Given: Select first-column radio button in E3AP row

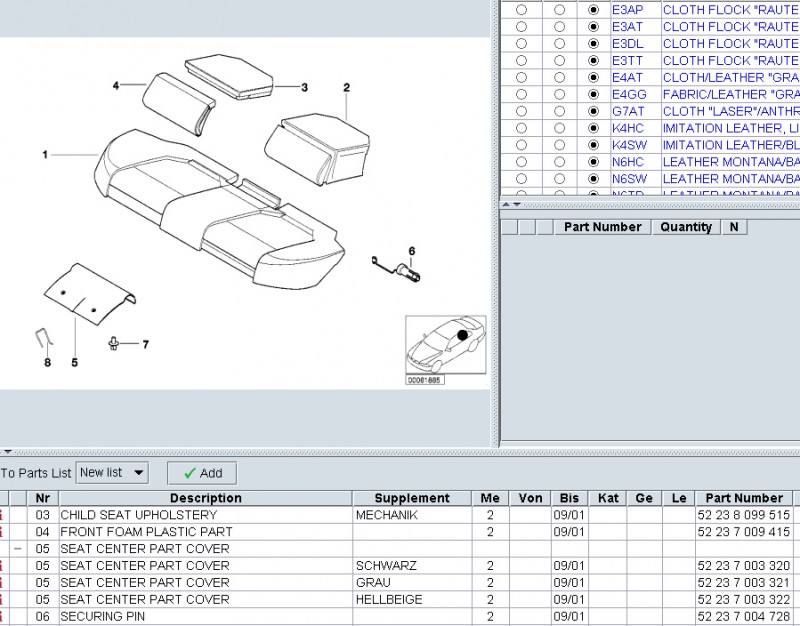Looking at the screenshot, I should 521,10.
